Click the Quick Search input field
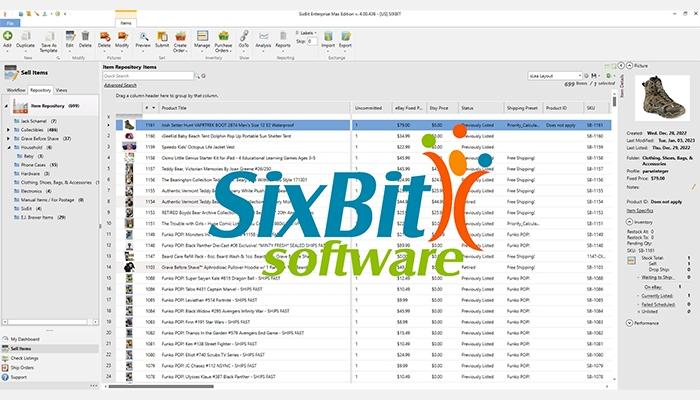The height and width of the screenshot is (400, 700). click(148, 76)
